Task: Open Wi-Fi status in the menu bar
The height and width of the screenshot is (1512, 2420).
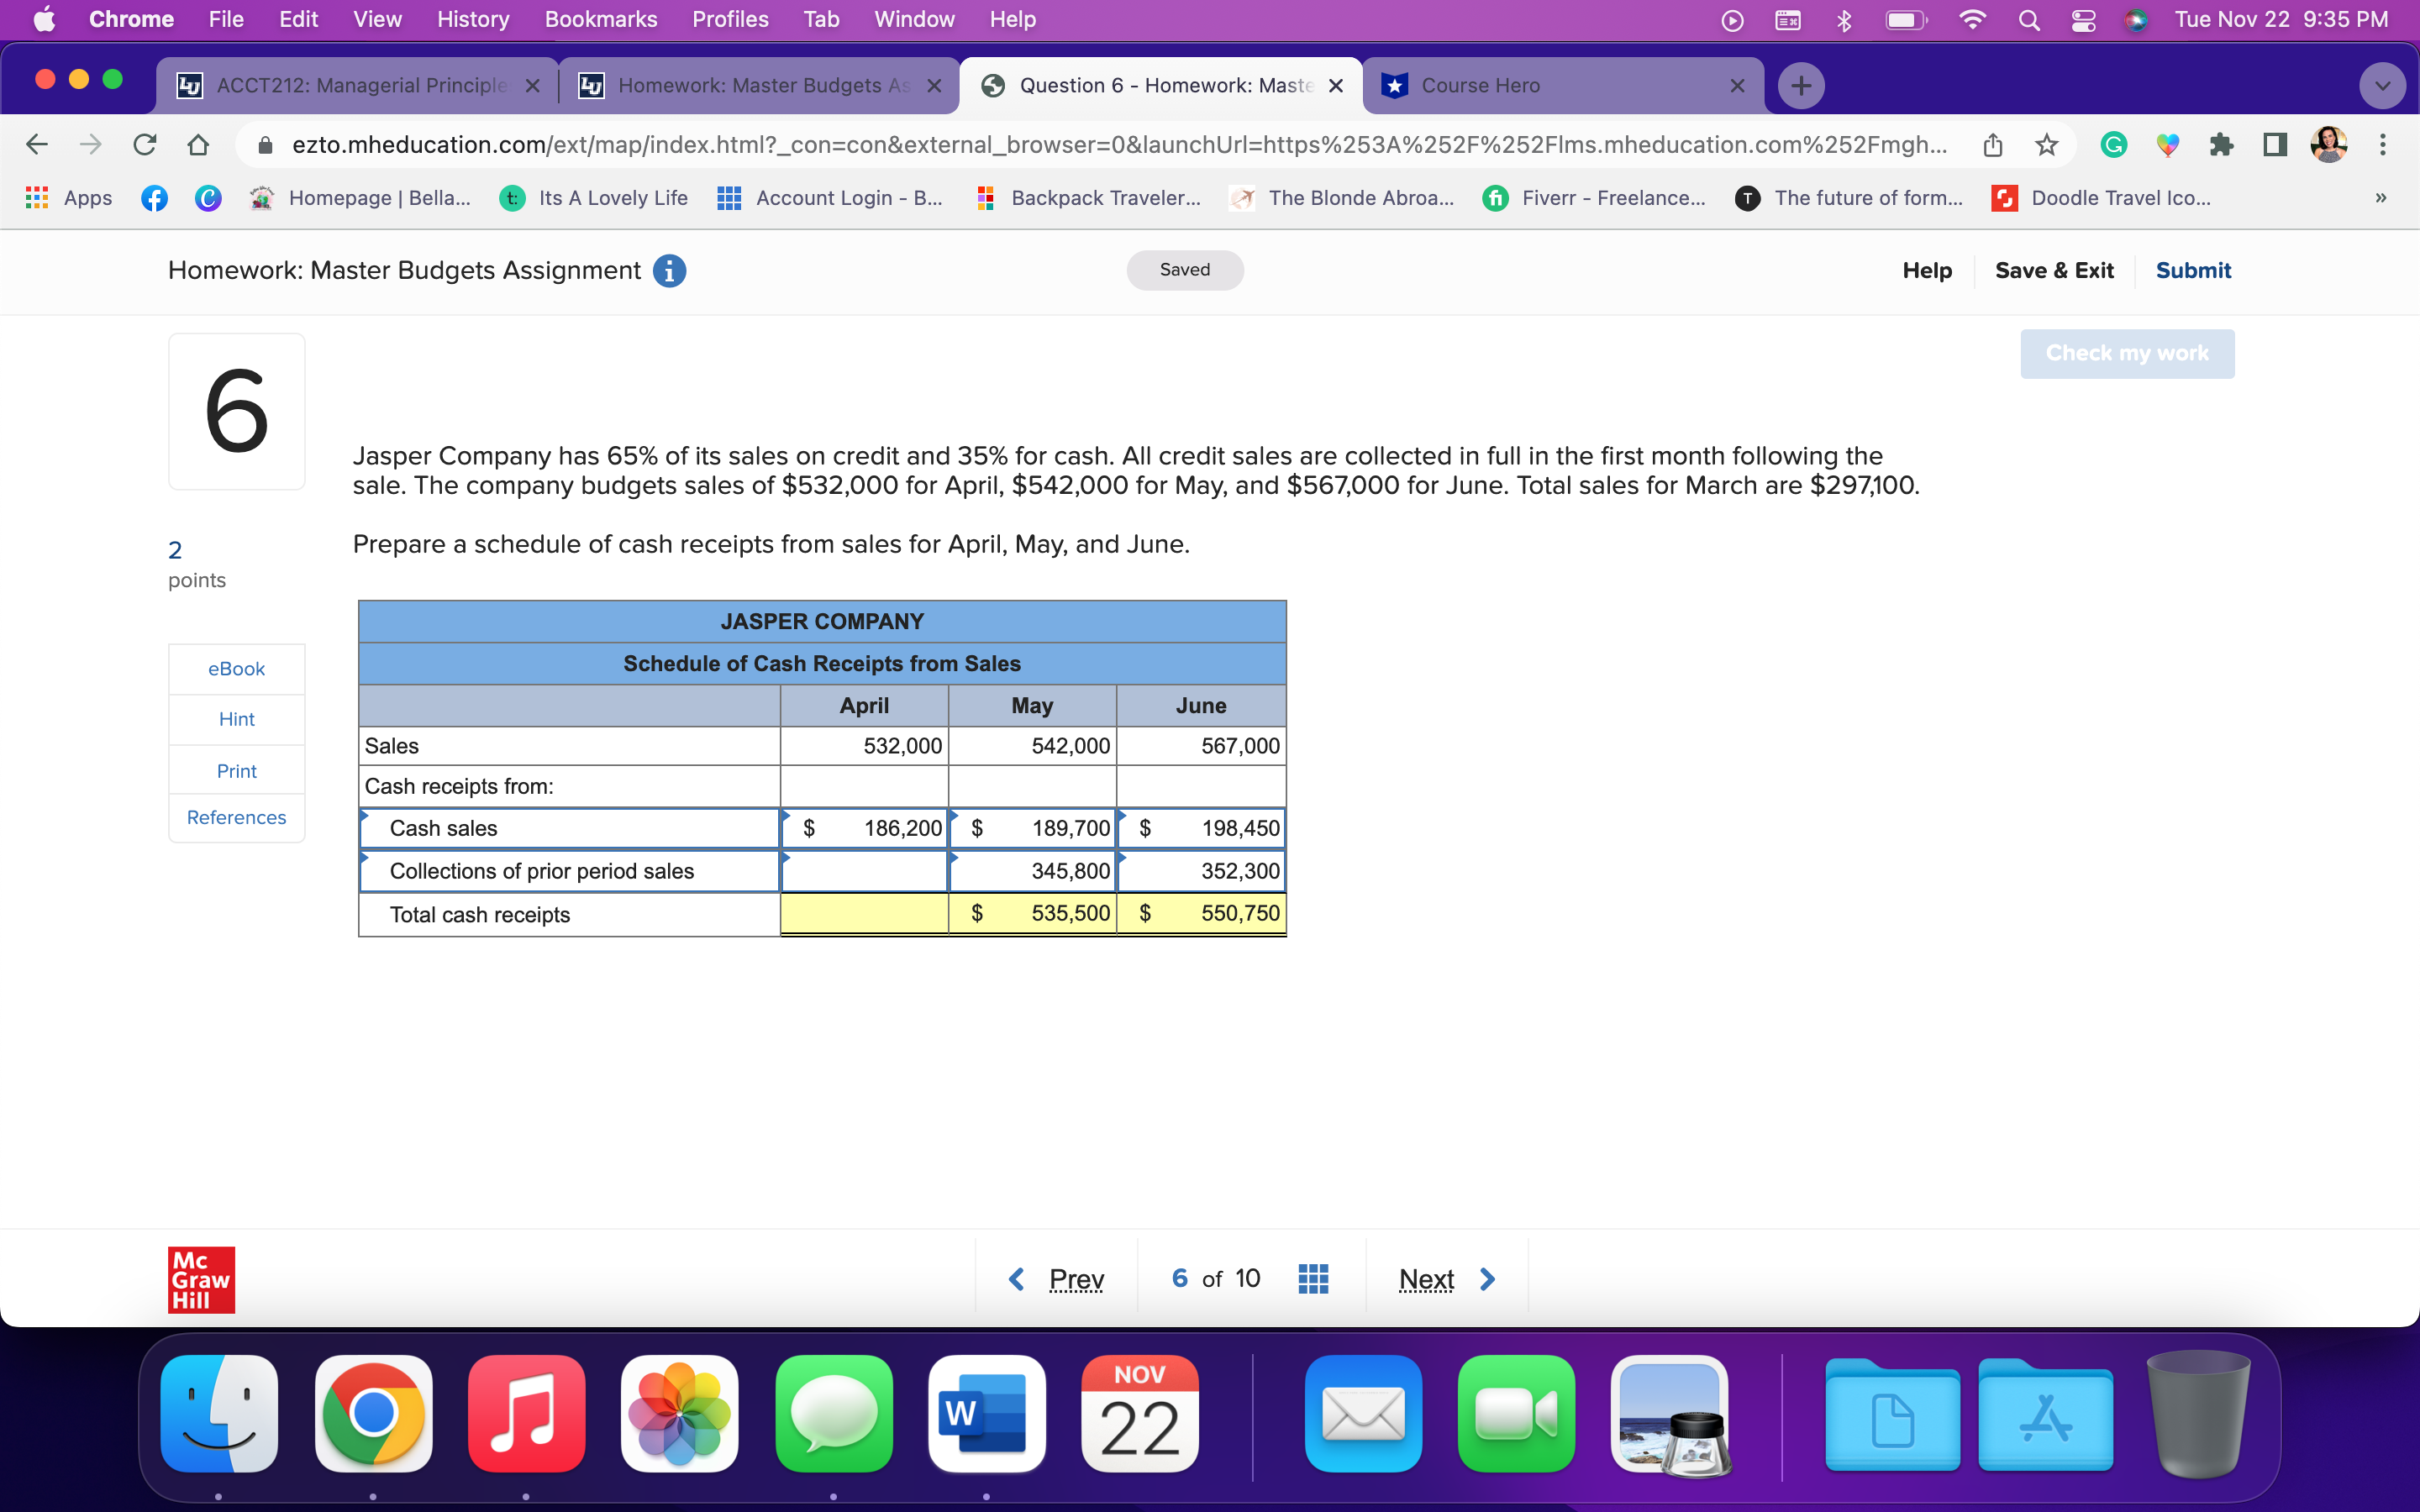Action: point(1973,19)
